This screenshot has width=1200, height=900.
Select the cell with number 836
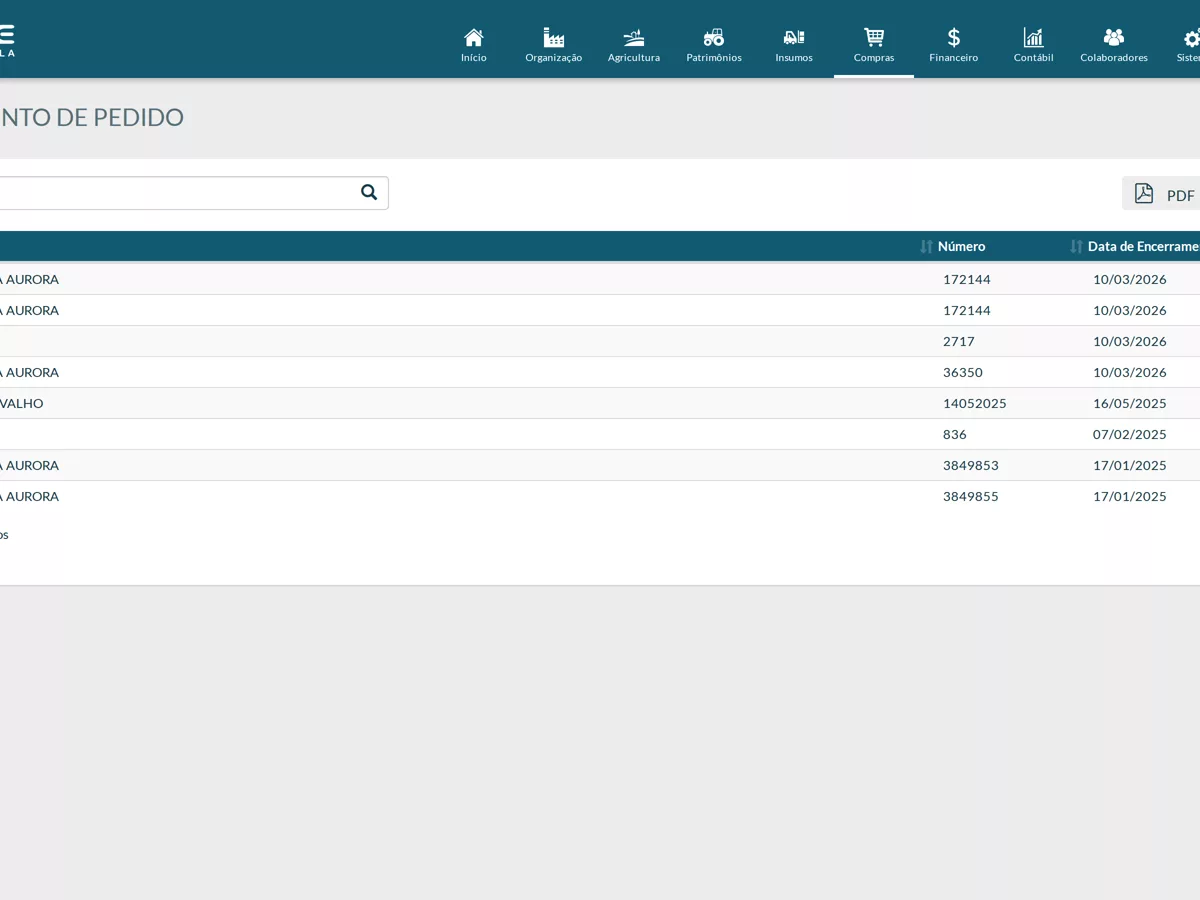tap(955, 434)
